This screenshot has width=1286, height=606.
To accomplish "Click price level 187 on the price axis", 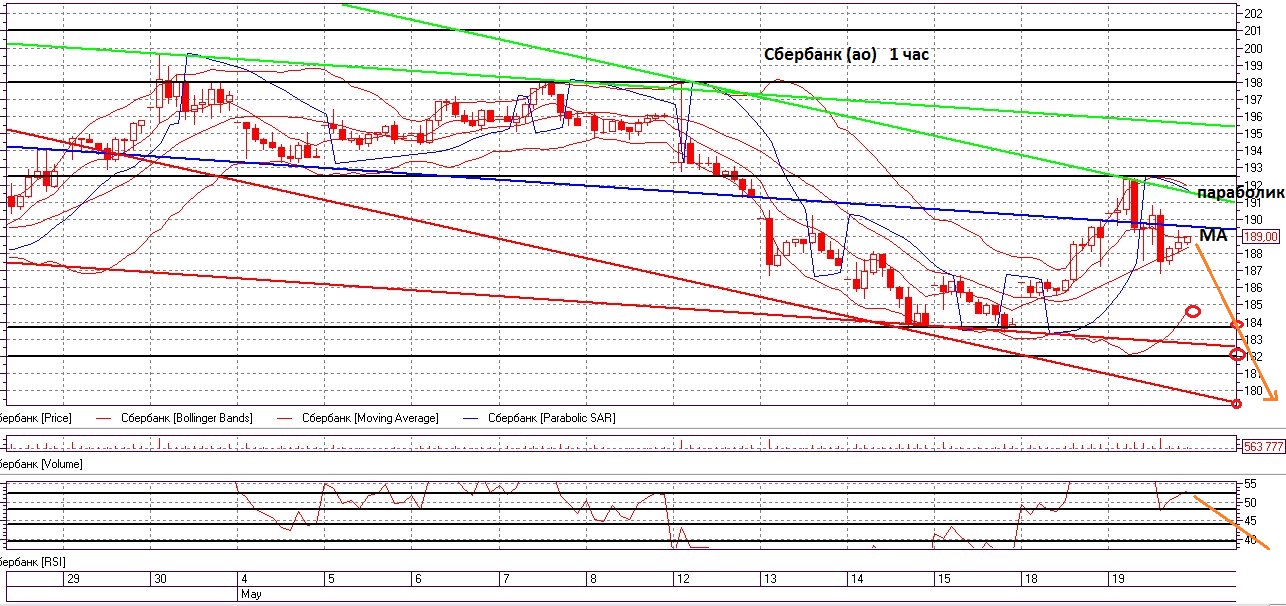I will [1254, 271].
